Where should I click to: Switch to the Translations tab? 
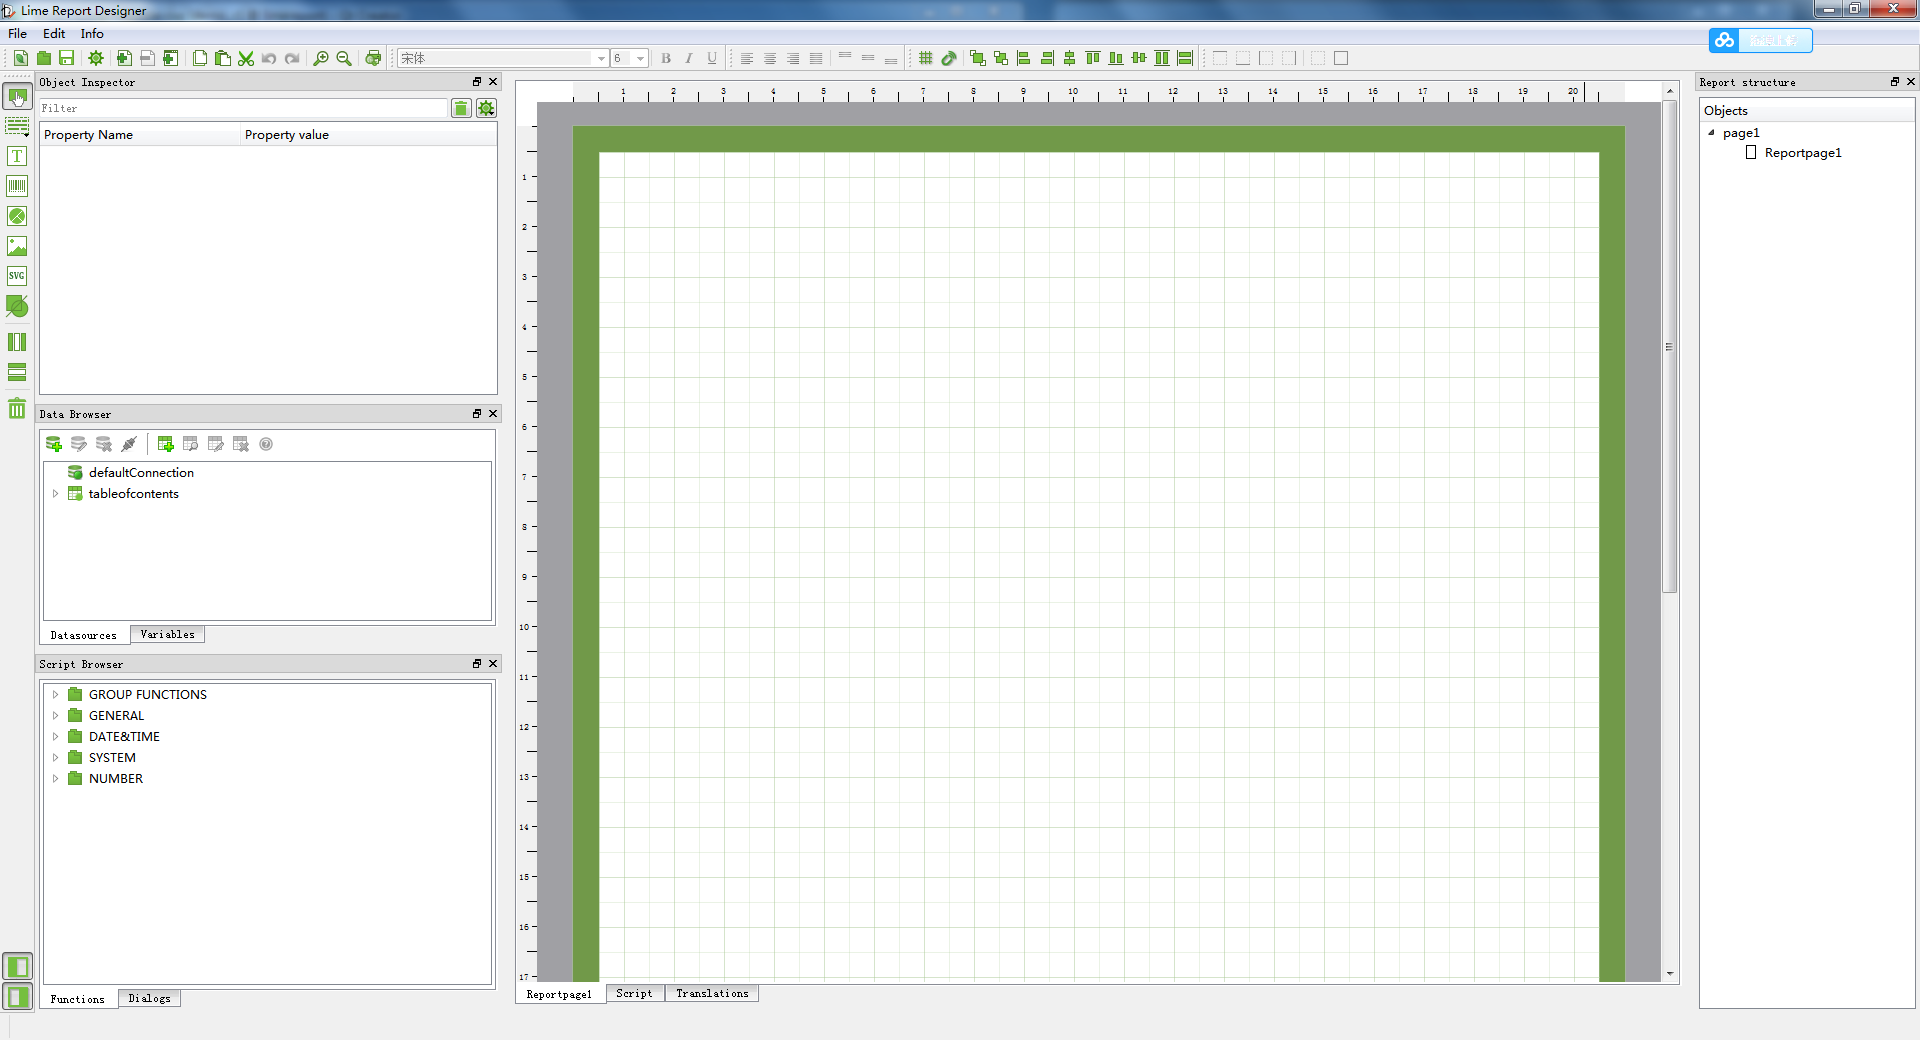point(712,993)
